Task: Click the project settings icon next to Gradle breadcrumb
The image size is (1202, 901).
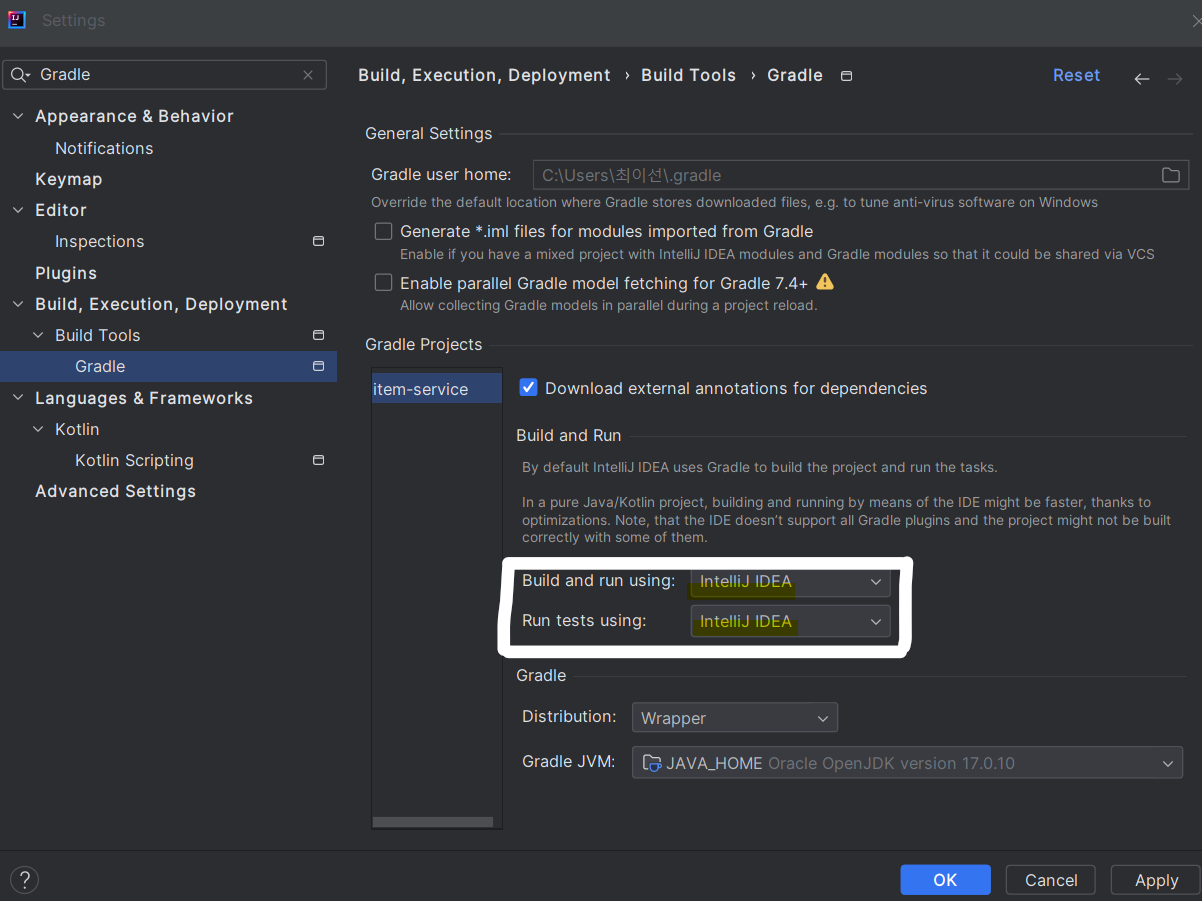Action: pyautogui.click(x=846, y=76)
